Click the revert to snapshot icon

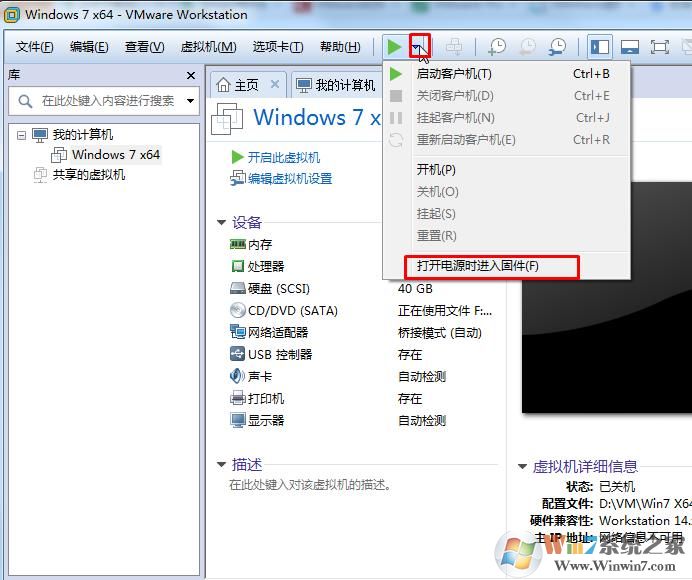(x=527, y=46)
